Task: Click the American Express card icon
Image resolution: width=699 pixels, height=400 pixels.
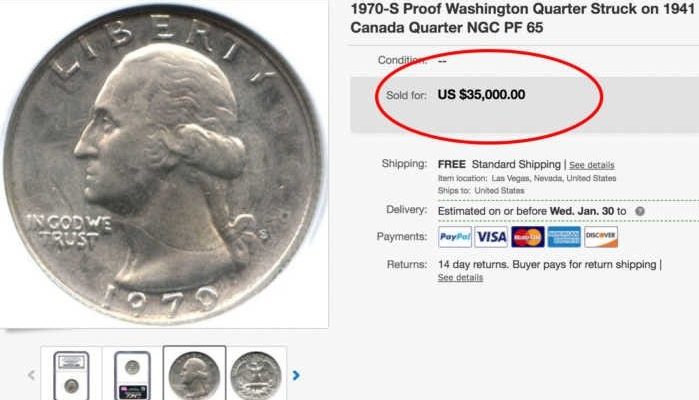Action: [x=564, y=237]
